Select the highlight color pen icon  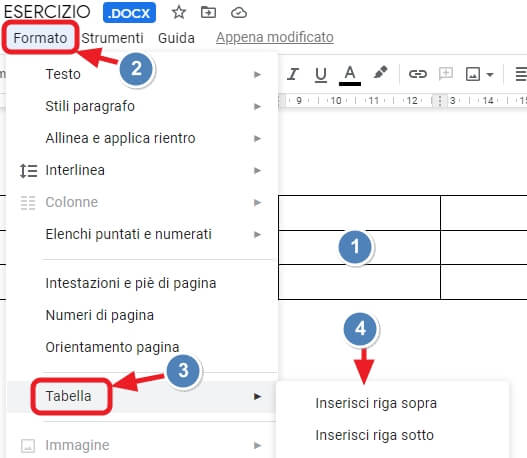[x=380, y=73]
